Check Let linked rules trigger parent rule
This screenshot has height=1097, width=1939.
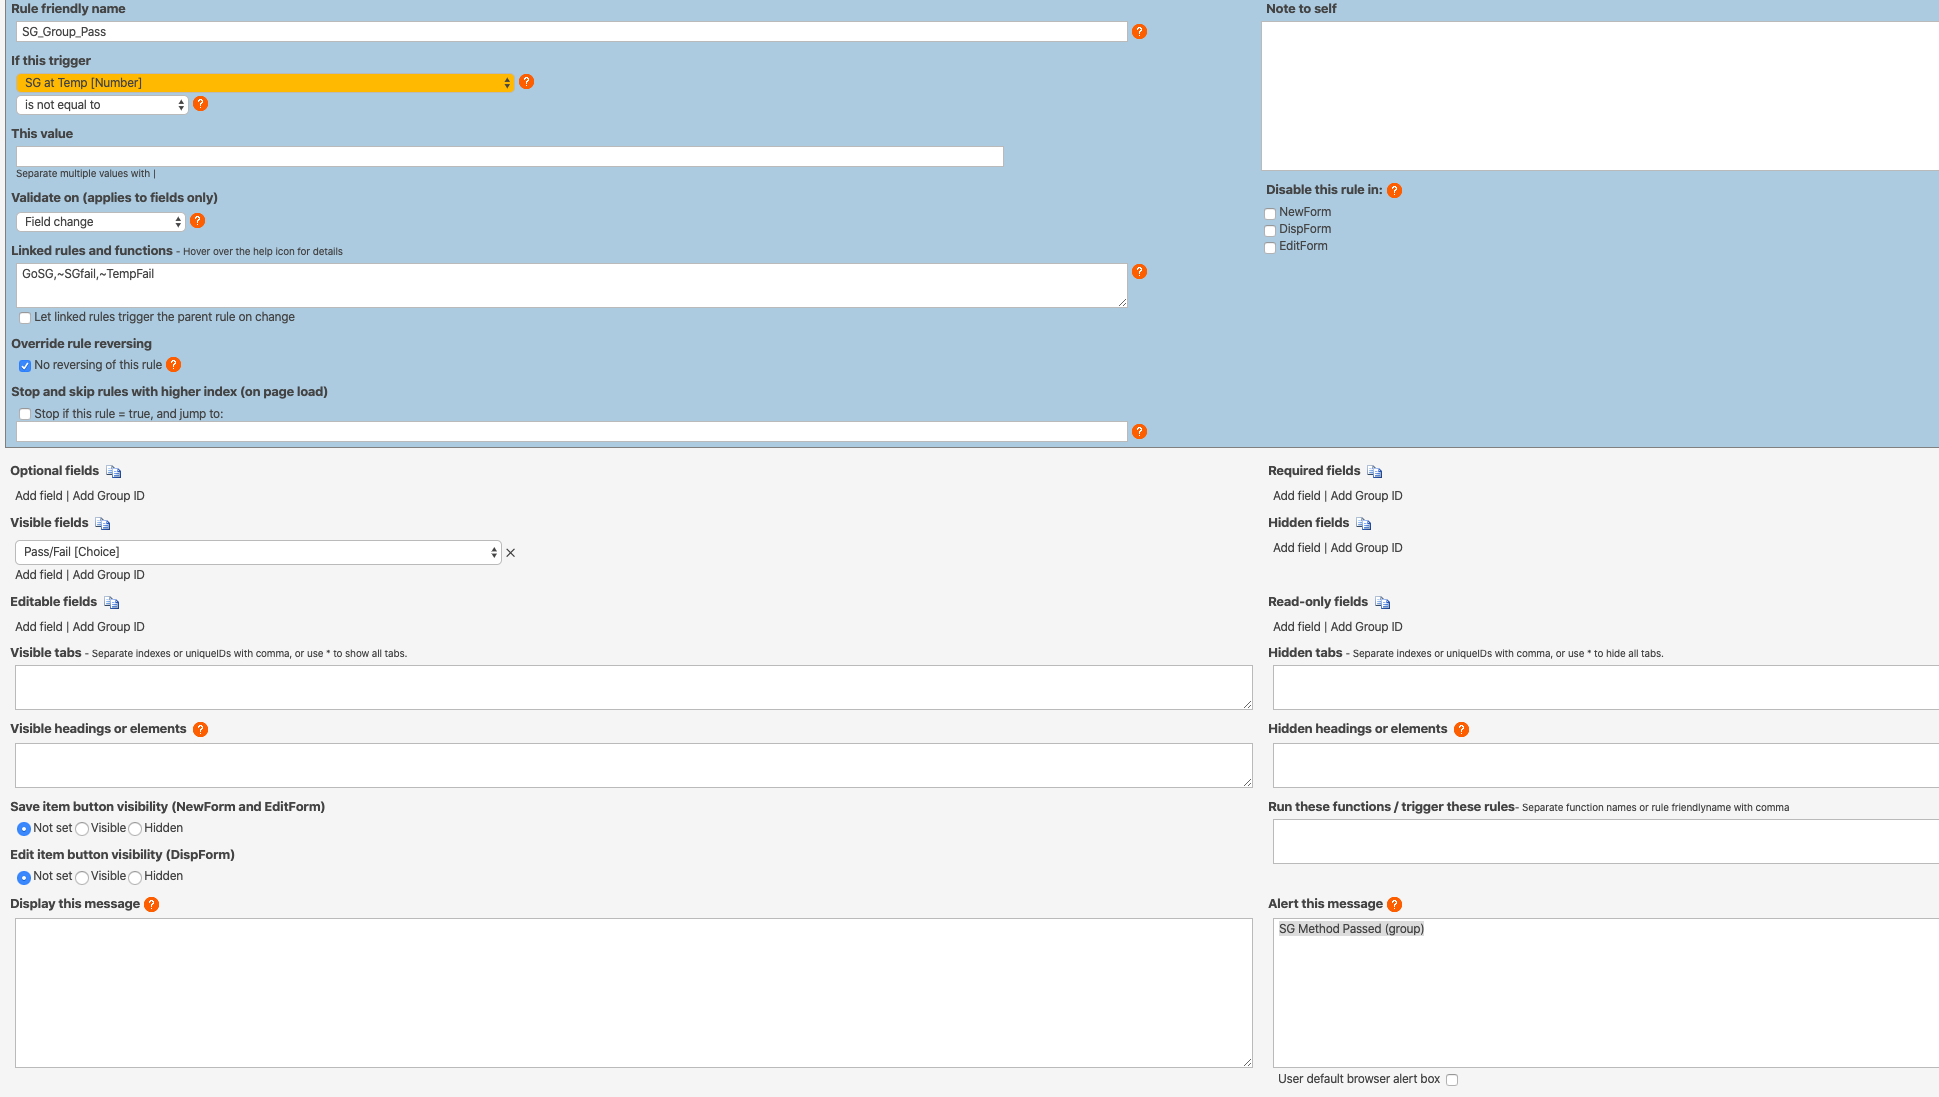click(25, 318)
